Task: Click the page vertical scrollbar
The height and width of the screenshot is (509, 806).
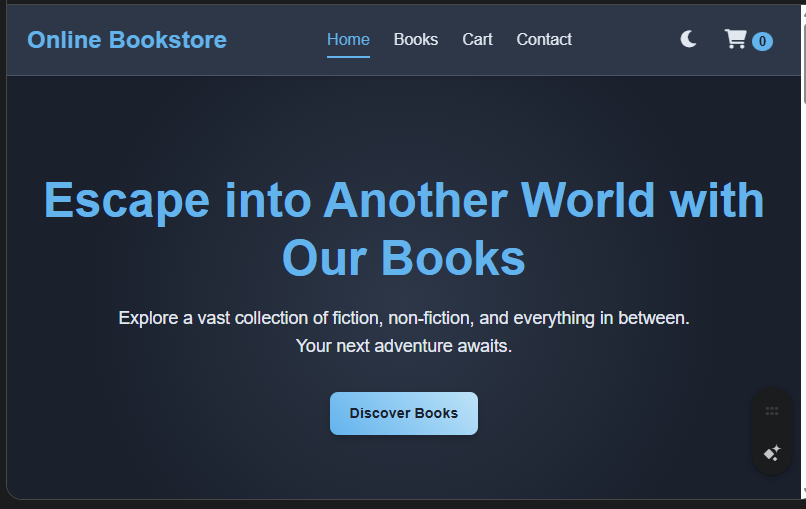Action: (803, 252)
